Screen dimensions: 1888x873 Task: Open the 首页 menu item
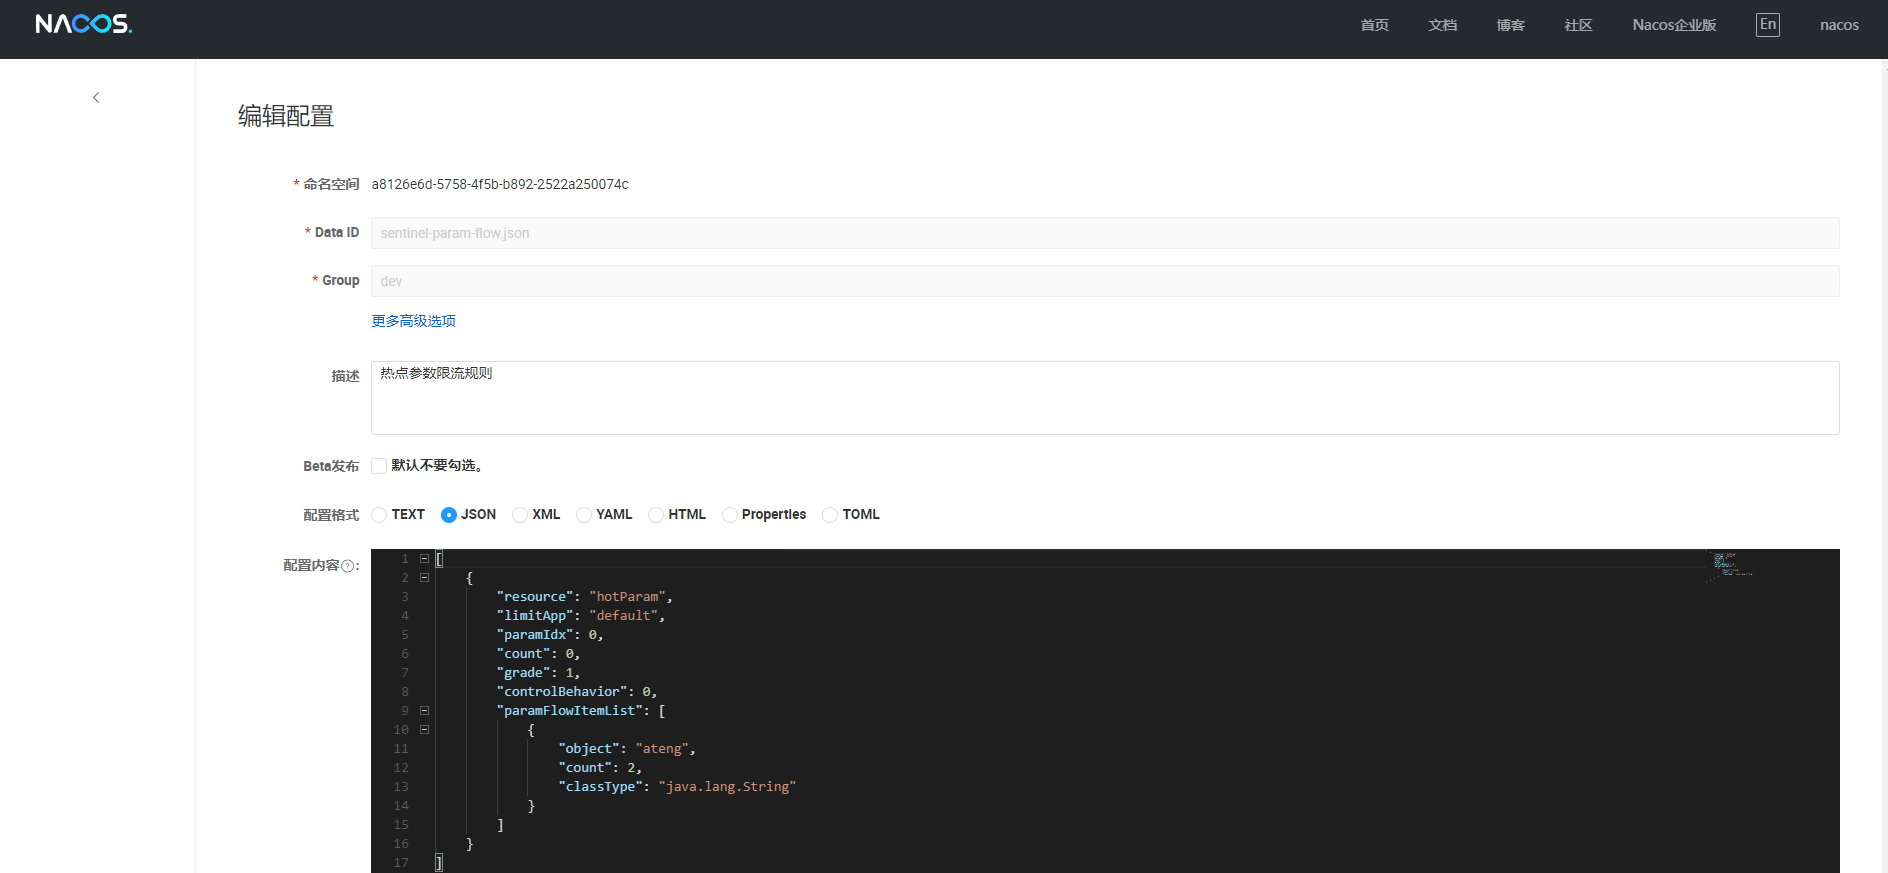click(x=1374, y=25)
